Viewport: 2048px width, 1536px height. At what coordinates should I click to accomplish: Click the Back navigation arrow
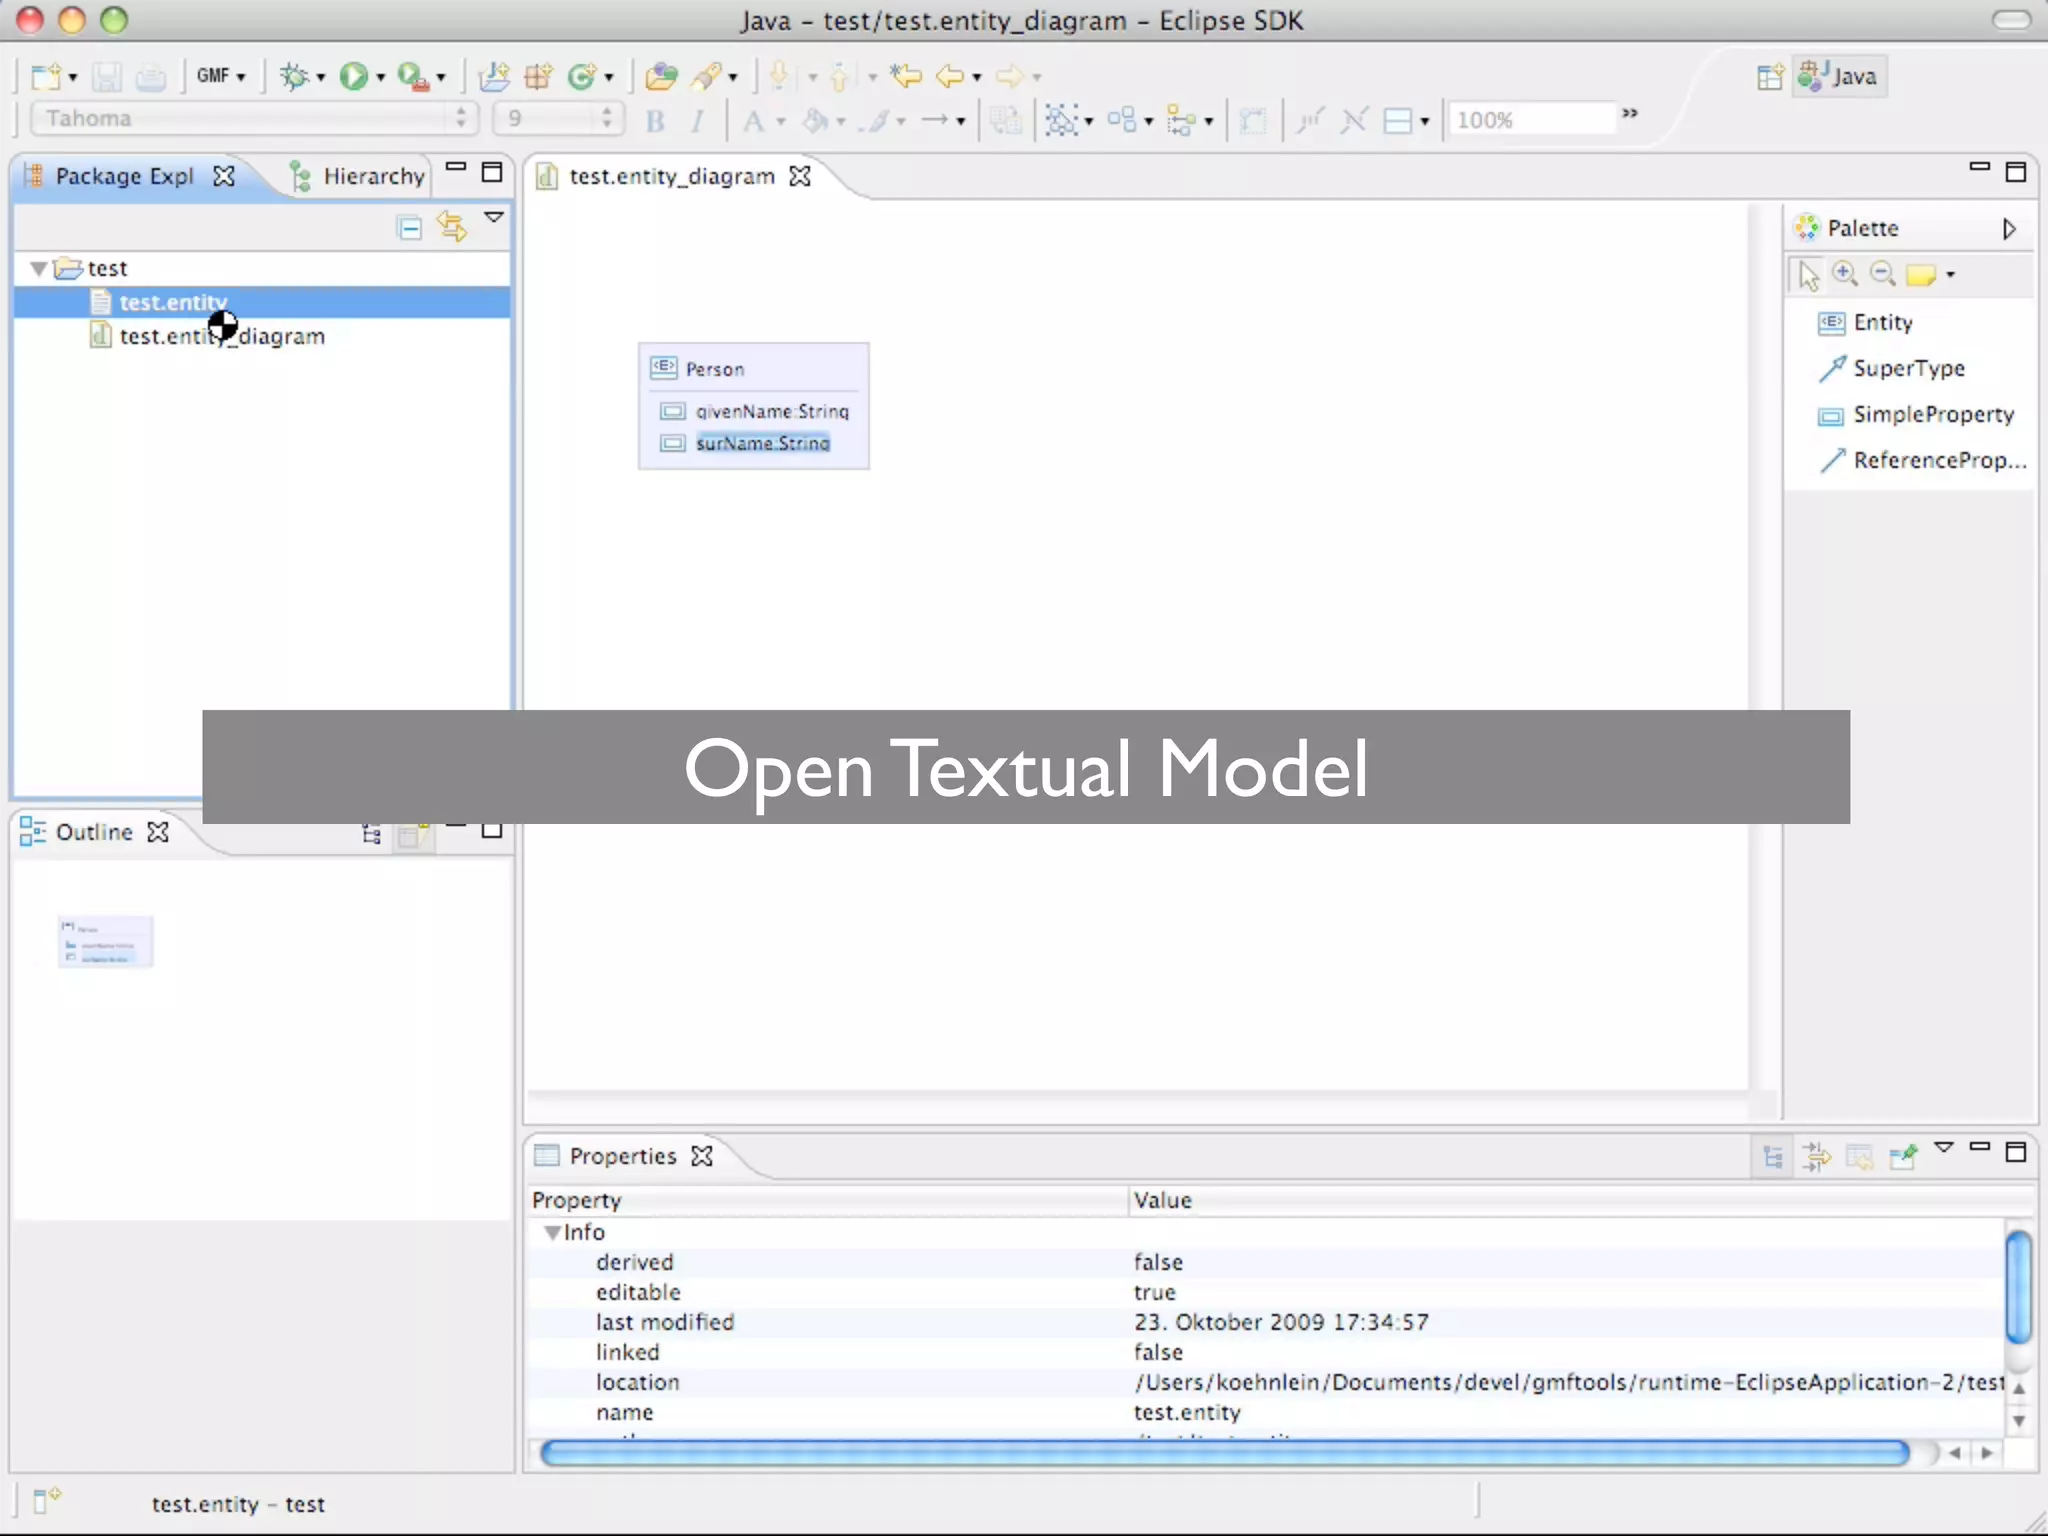(x=950, y=76)
